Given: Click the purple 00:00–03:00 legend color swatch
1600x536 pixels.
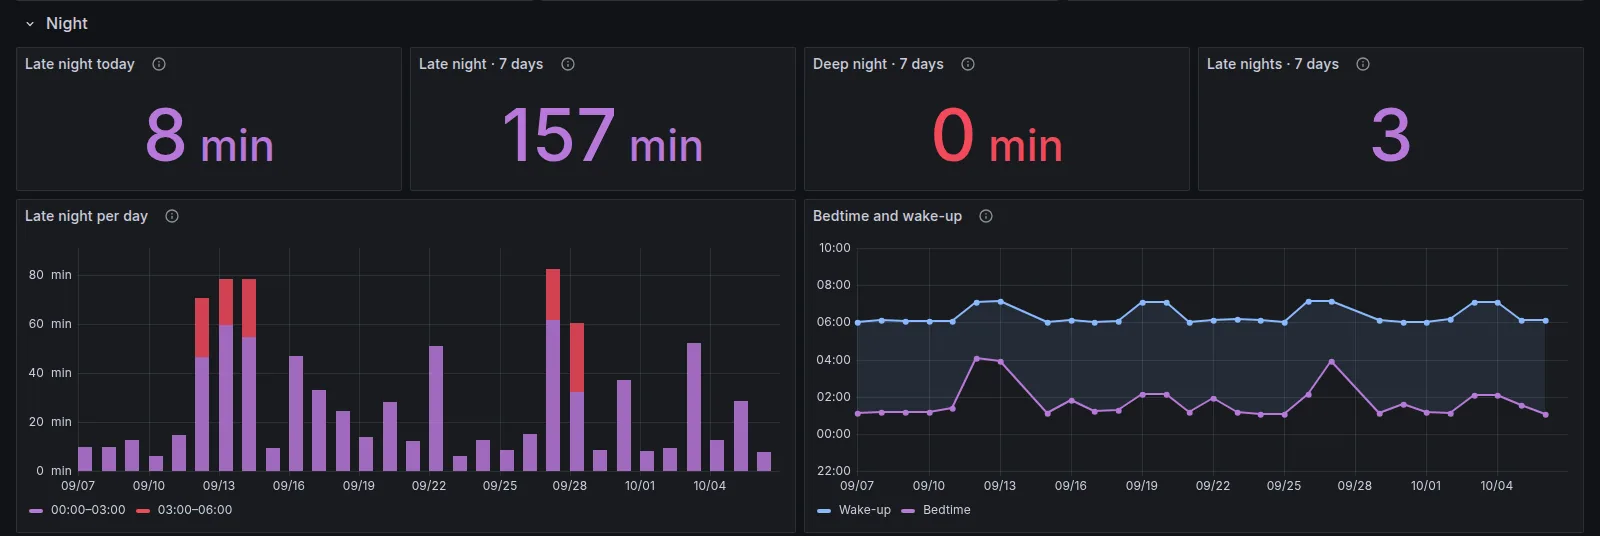Looking at the screenshot, I should click(36, 511).
